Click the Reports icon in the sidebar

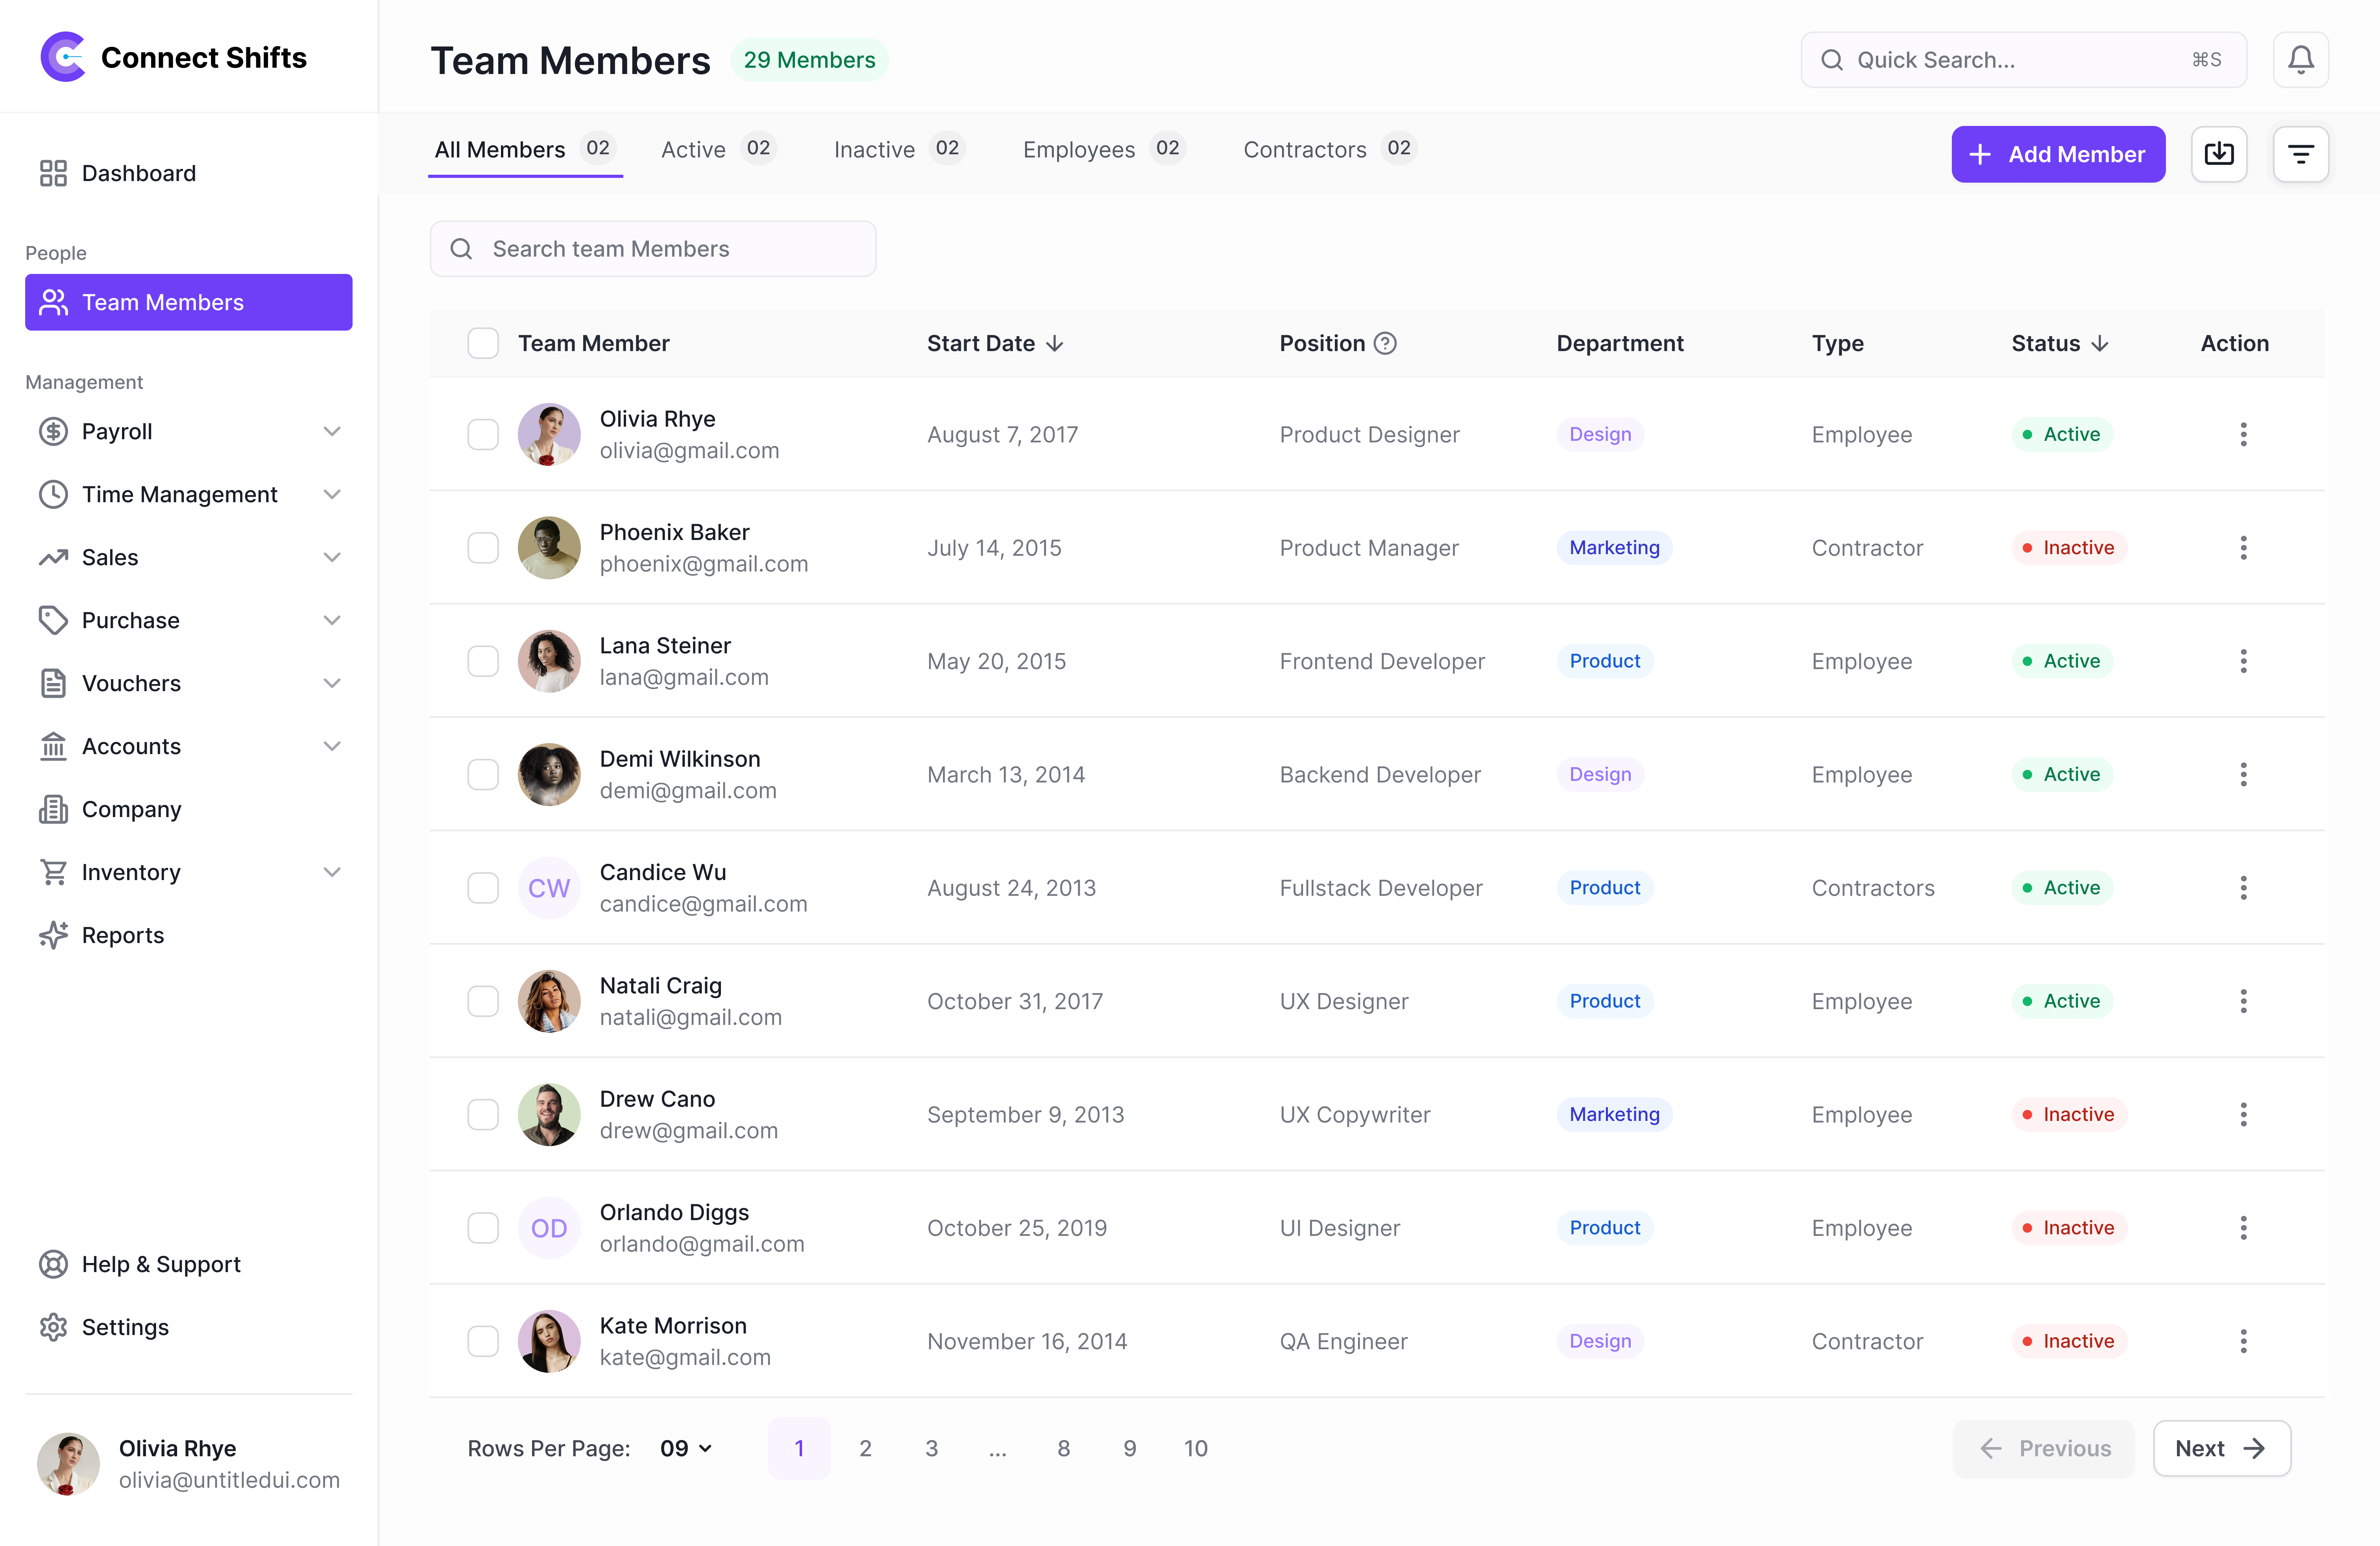click(54, 934)
